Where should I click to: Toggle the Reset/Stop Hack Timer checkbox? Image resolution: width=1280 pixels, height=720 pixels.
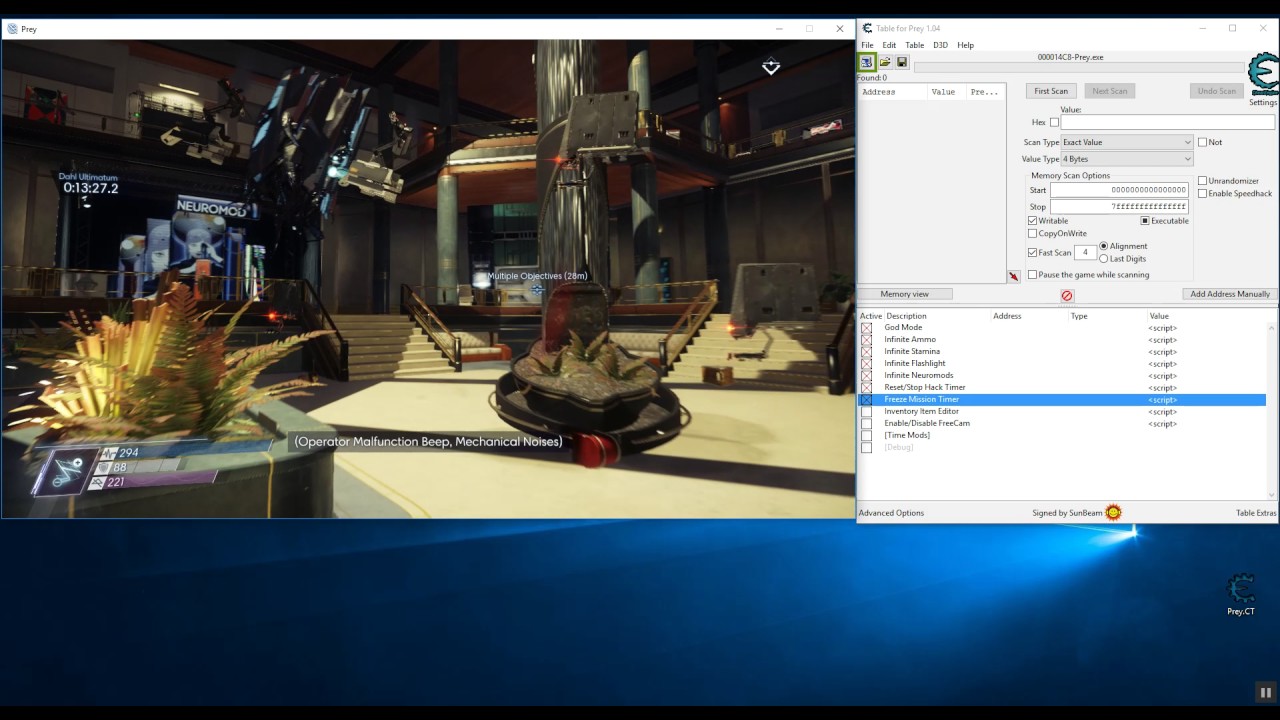pos(866,388)
